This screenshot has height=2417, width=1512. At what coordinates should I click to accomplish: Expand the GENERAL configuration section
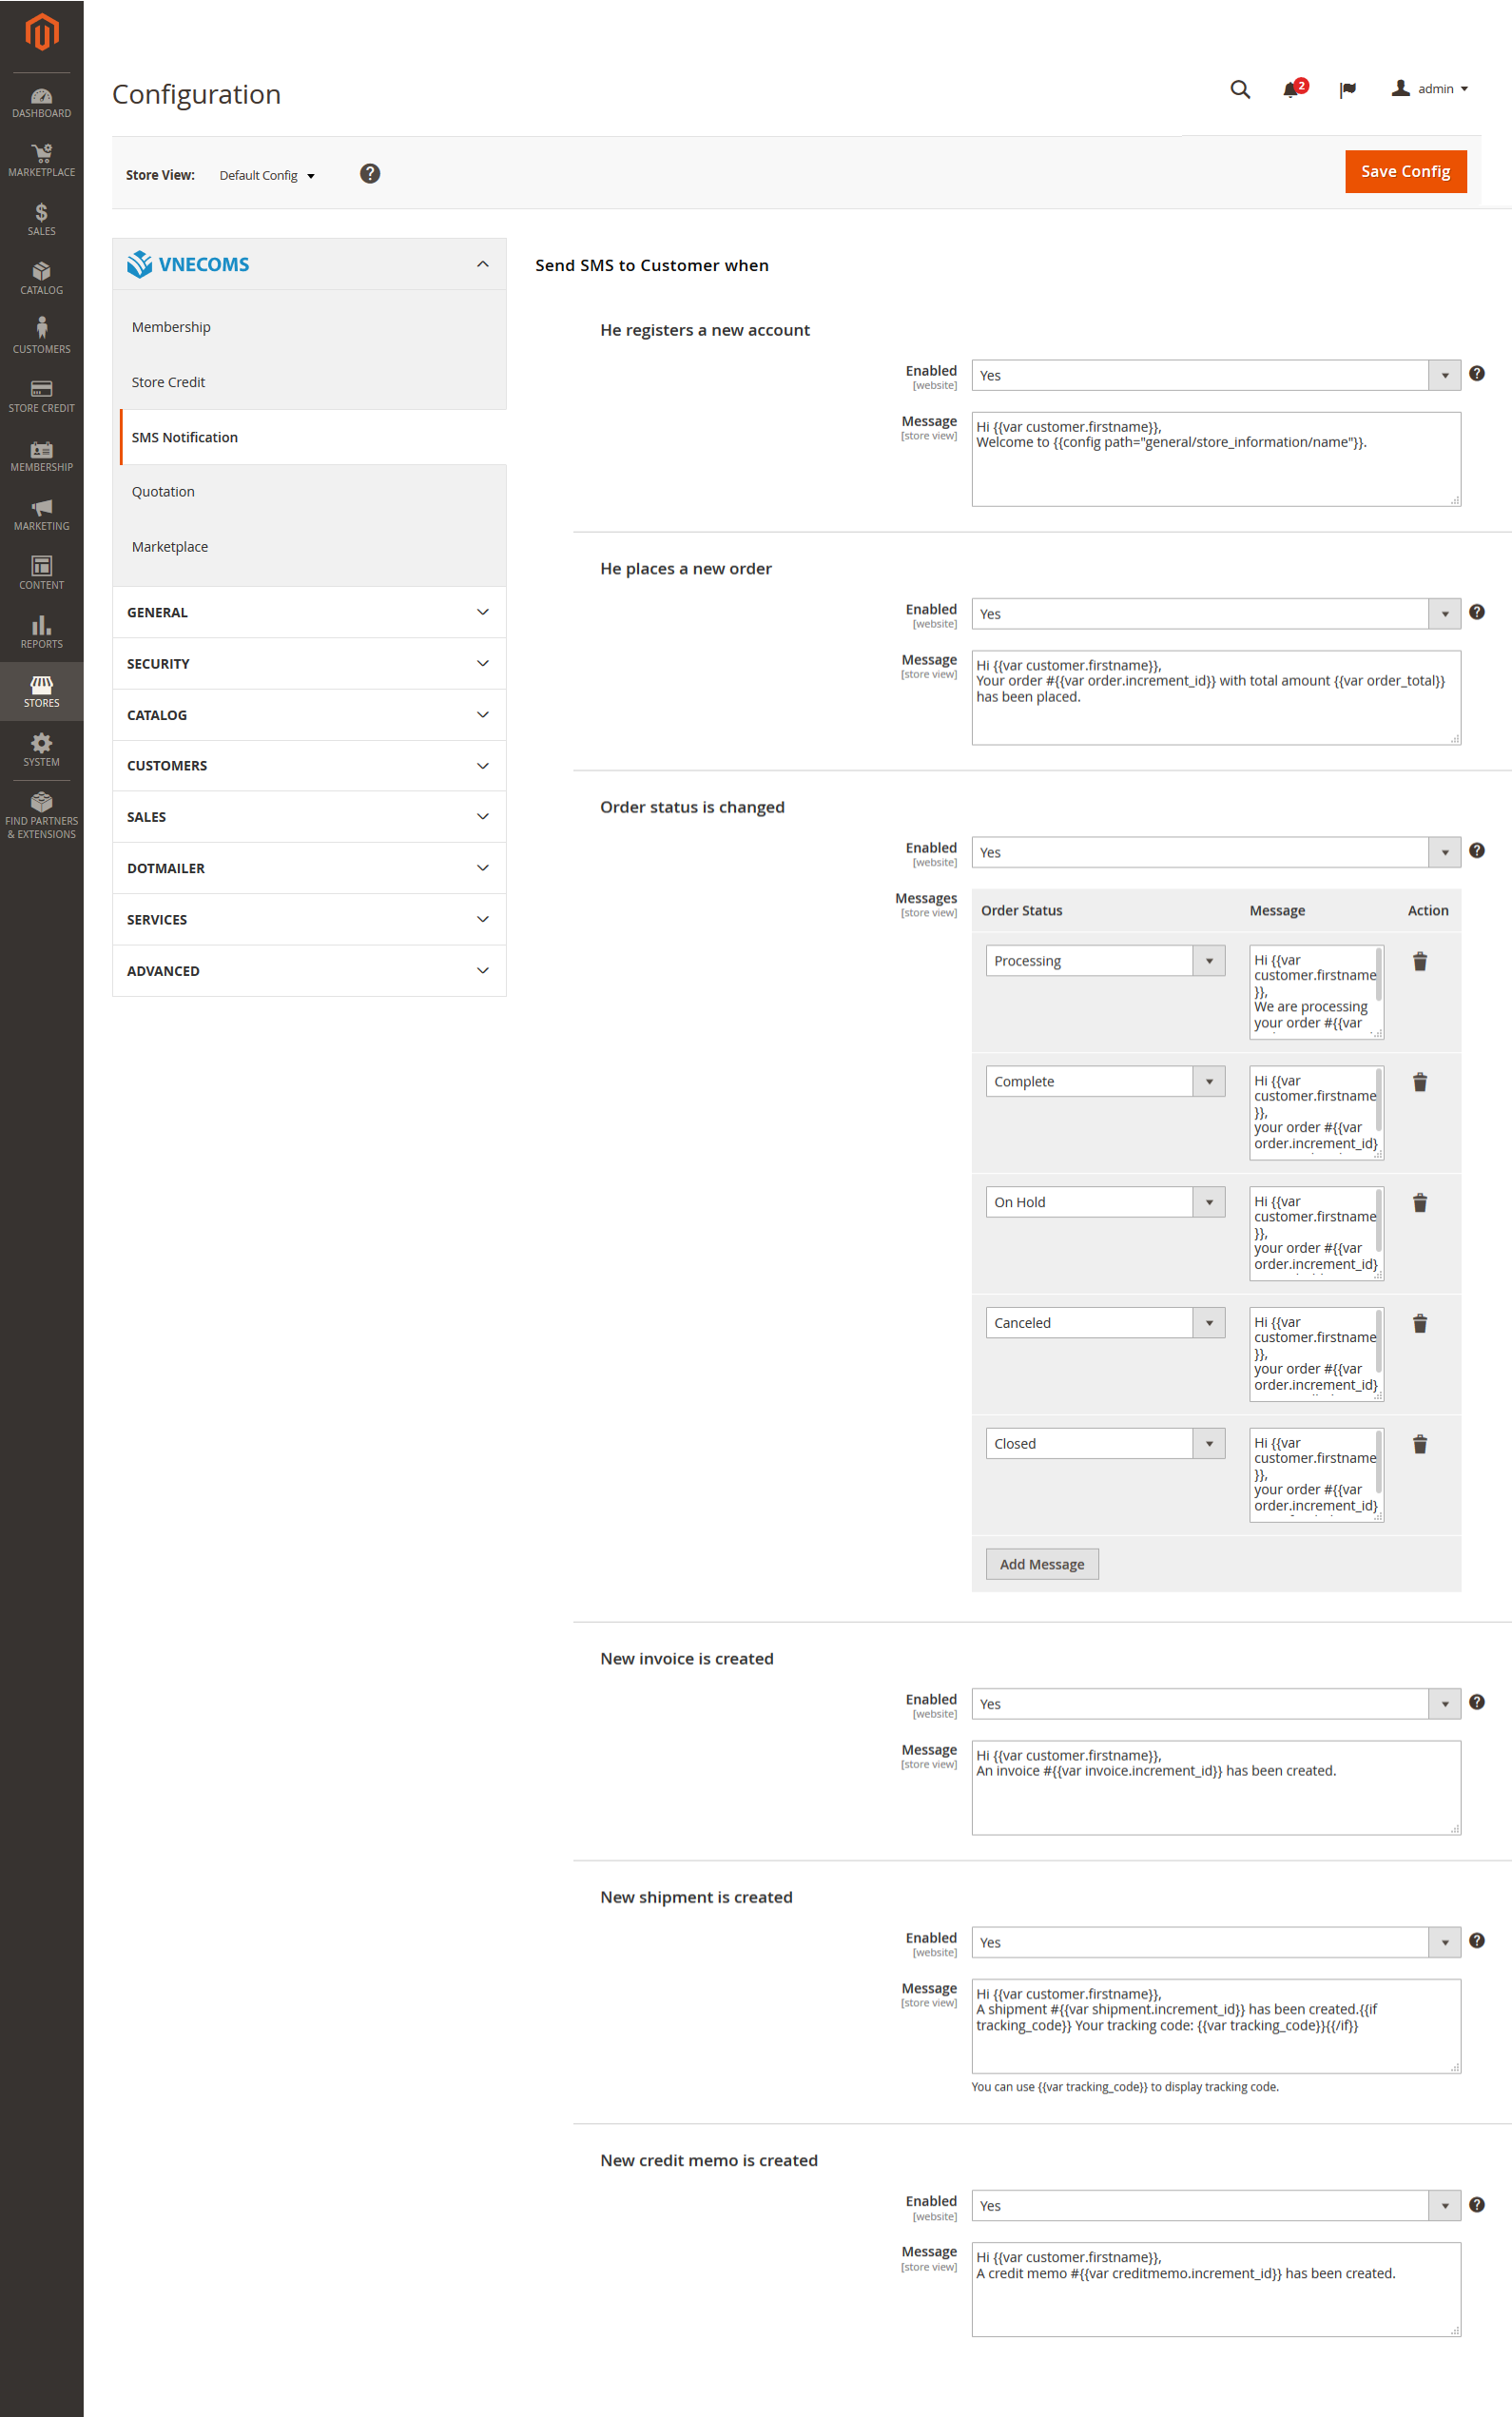(309, 612)
